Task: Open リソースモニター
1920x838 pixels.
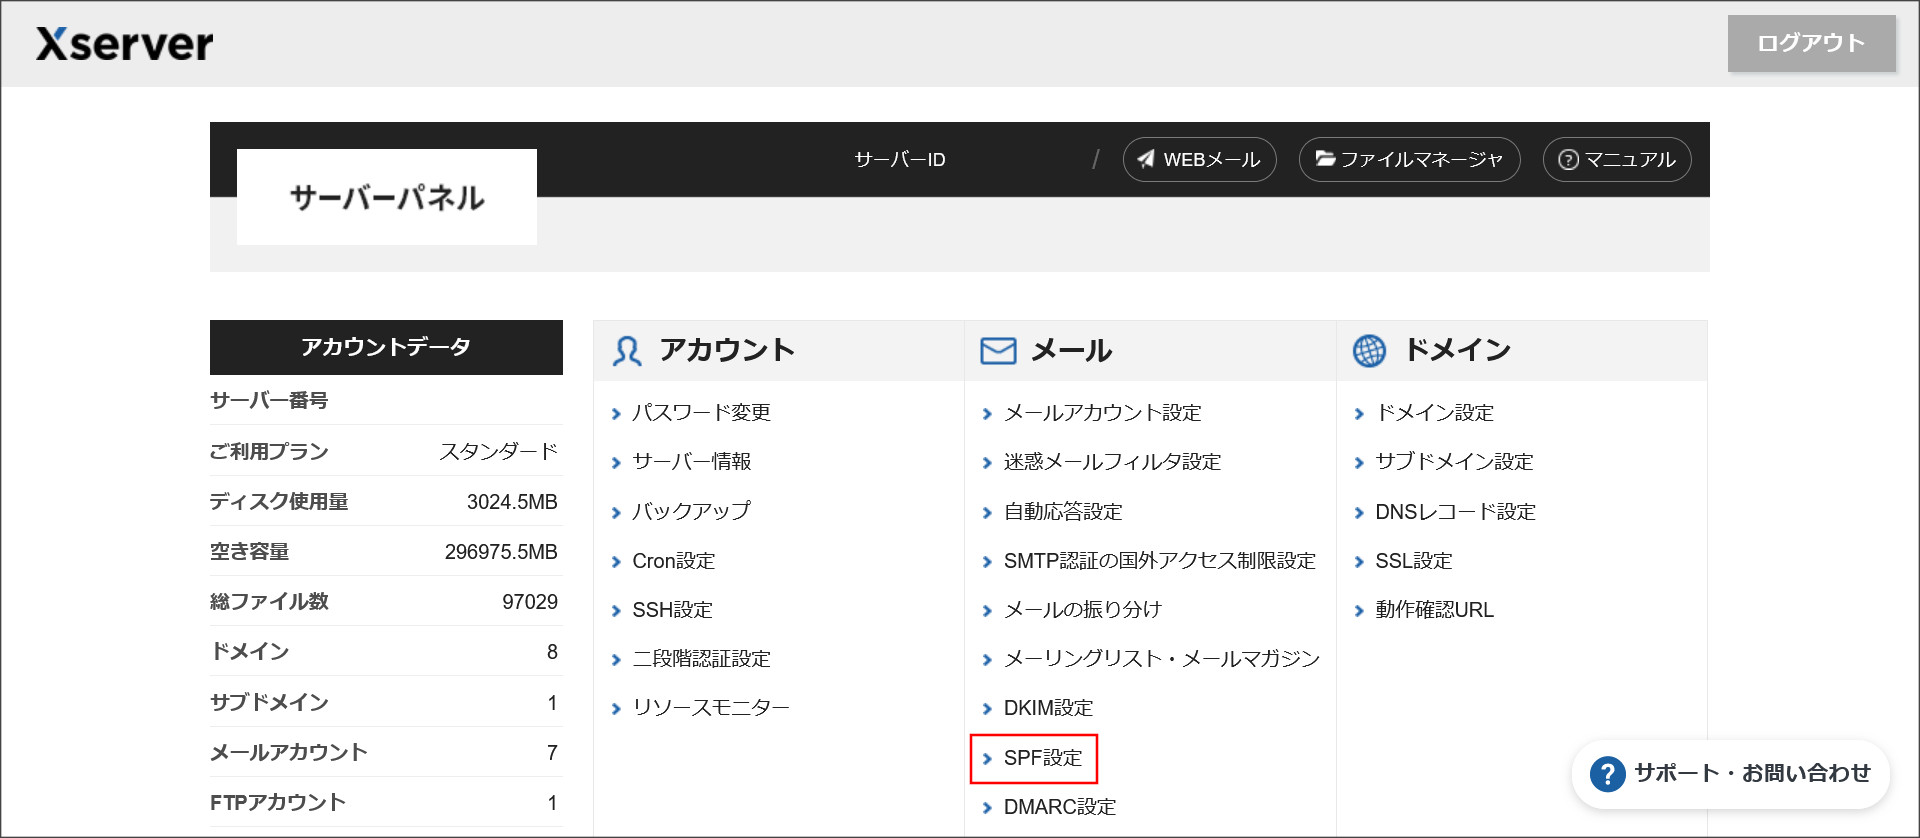Action: tap(711, 708)
